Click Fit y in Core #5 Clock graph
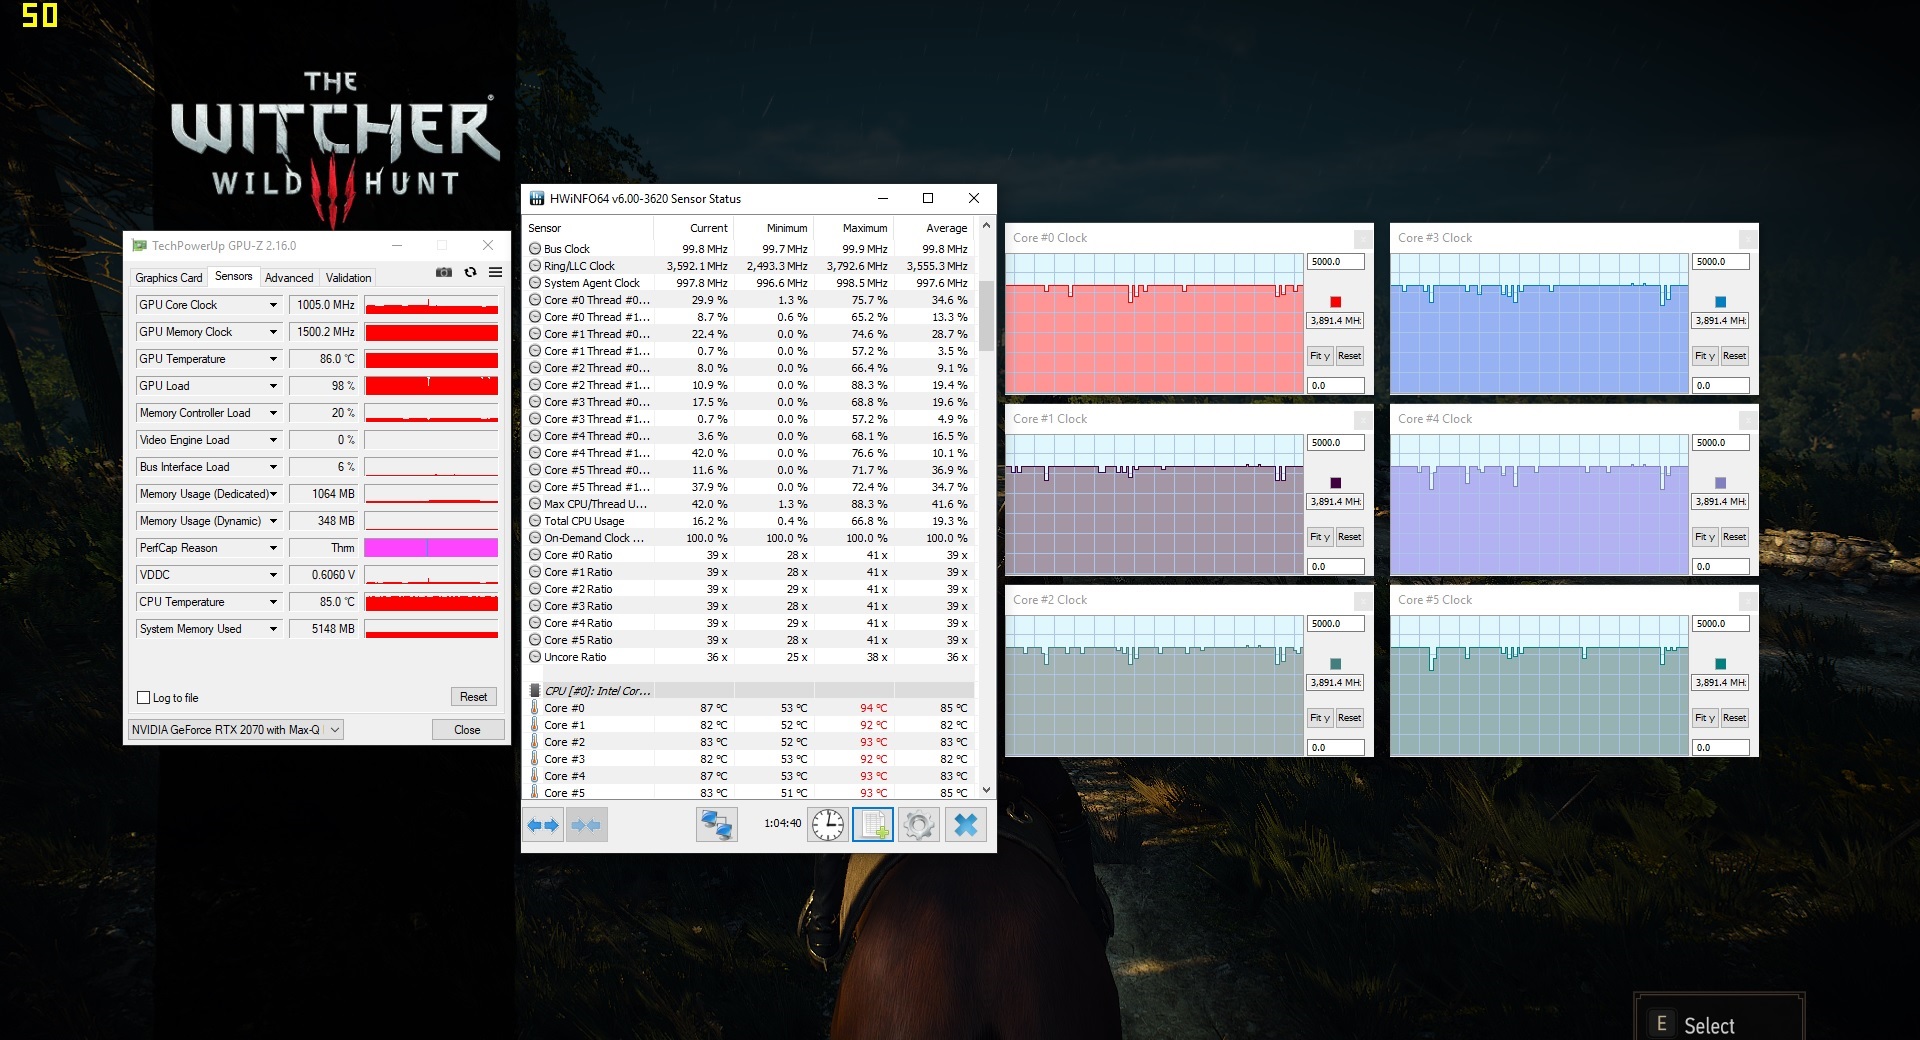 (x=1705, y=718)
